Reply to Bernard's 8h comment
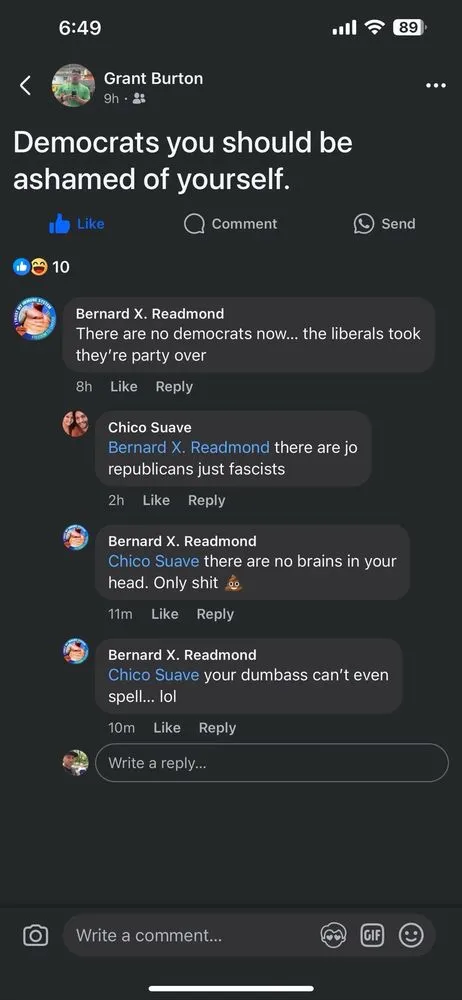The image size is (462, 1000). coord(174,386)
